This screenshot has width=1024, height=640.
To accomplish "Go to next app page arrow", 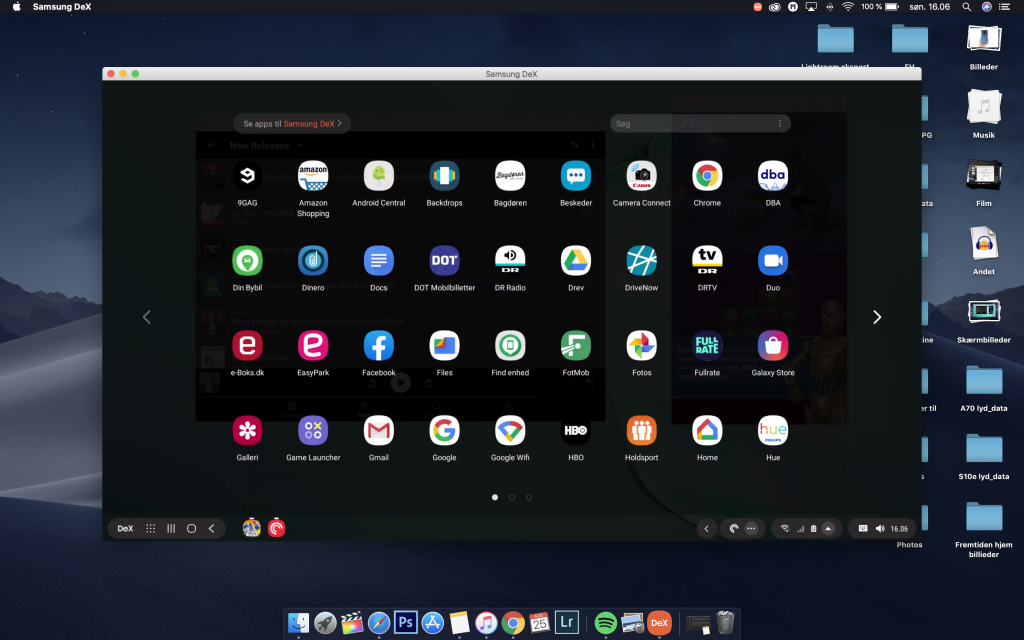I will (877, 317).
